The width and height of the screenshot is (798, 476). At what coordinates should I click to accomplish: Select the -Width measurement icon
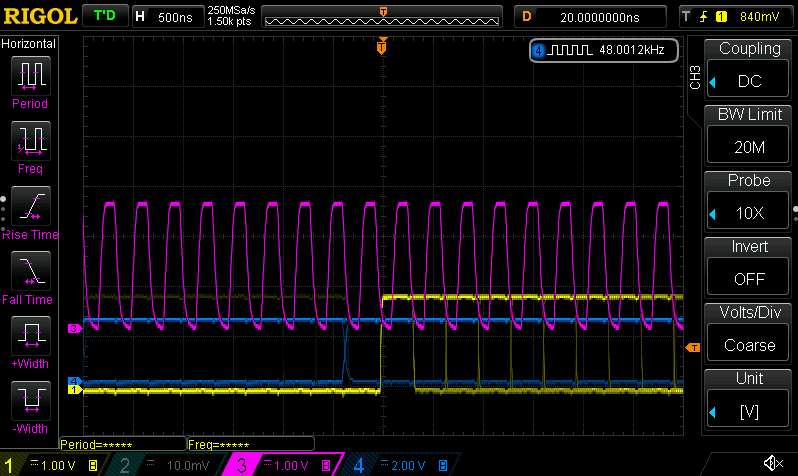tap(30, 400)
